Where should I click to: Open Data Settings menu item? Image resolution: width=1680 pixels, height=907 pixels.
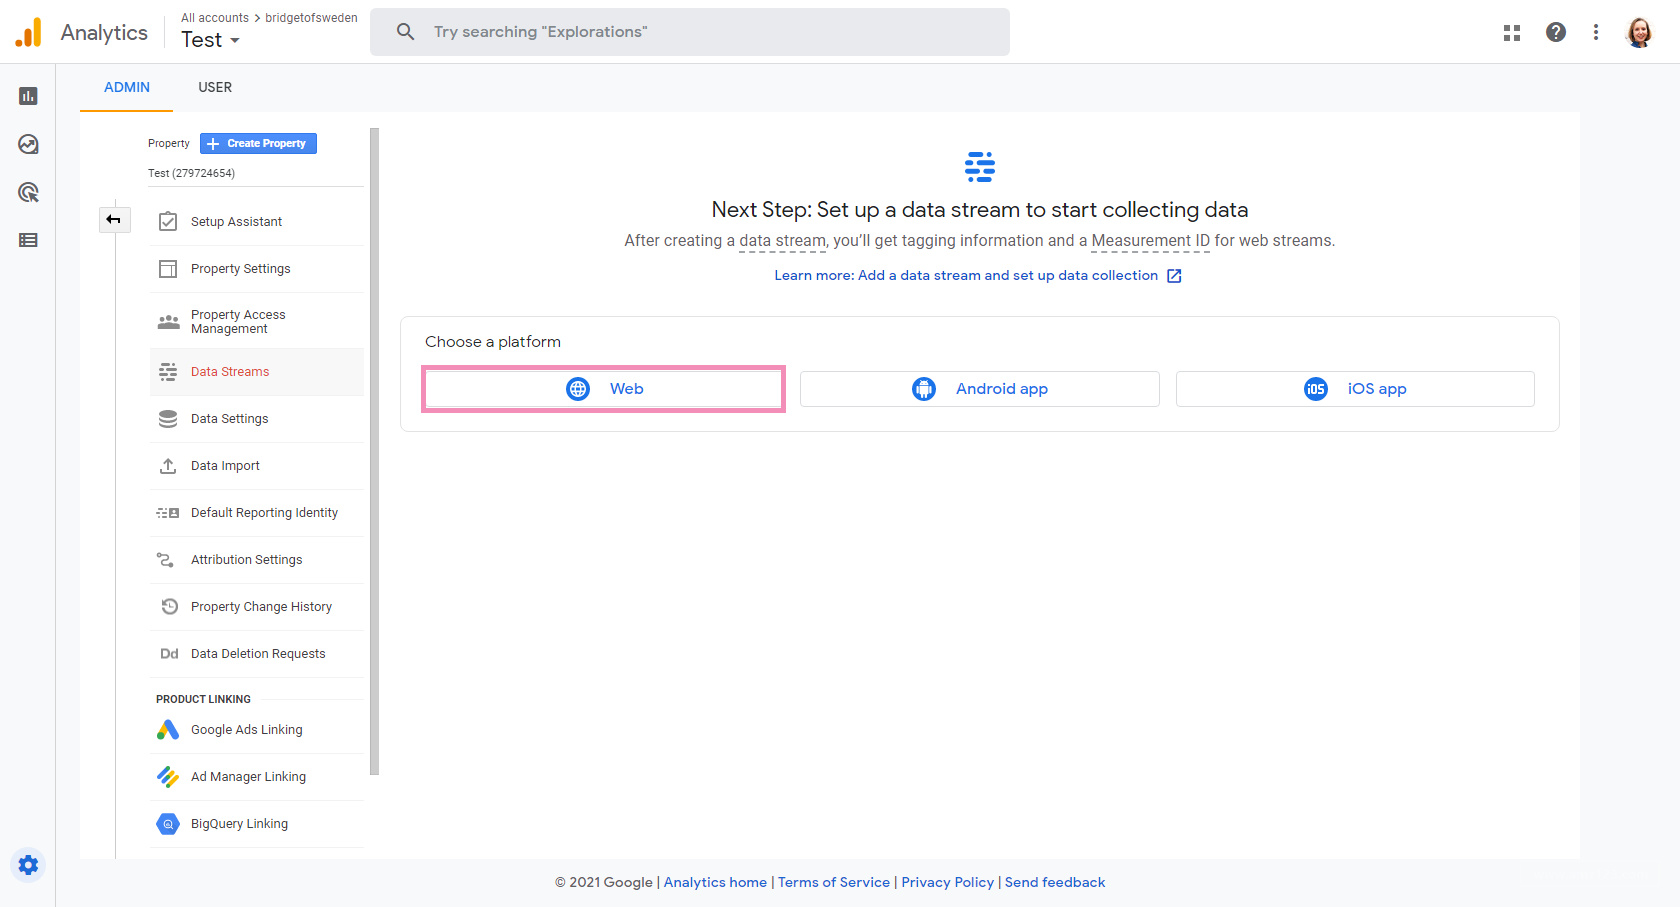[257, 419]
